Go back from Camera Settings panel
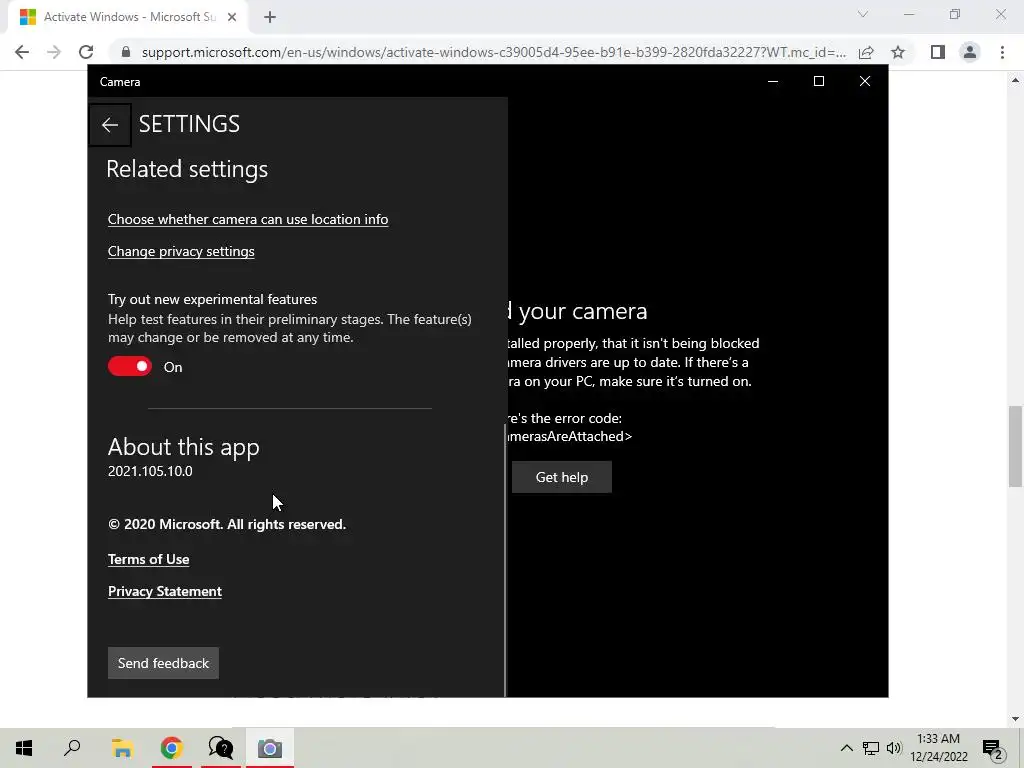 tap(110, 125)
